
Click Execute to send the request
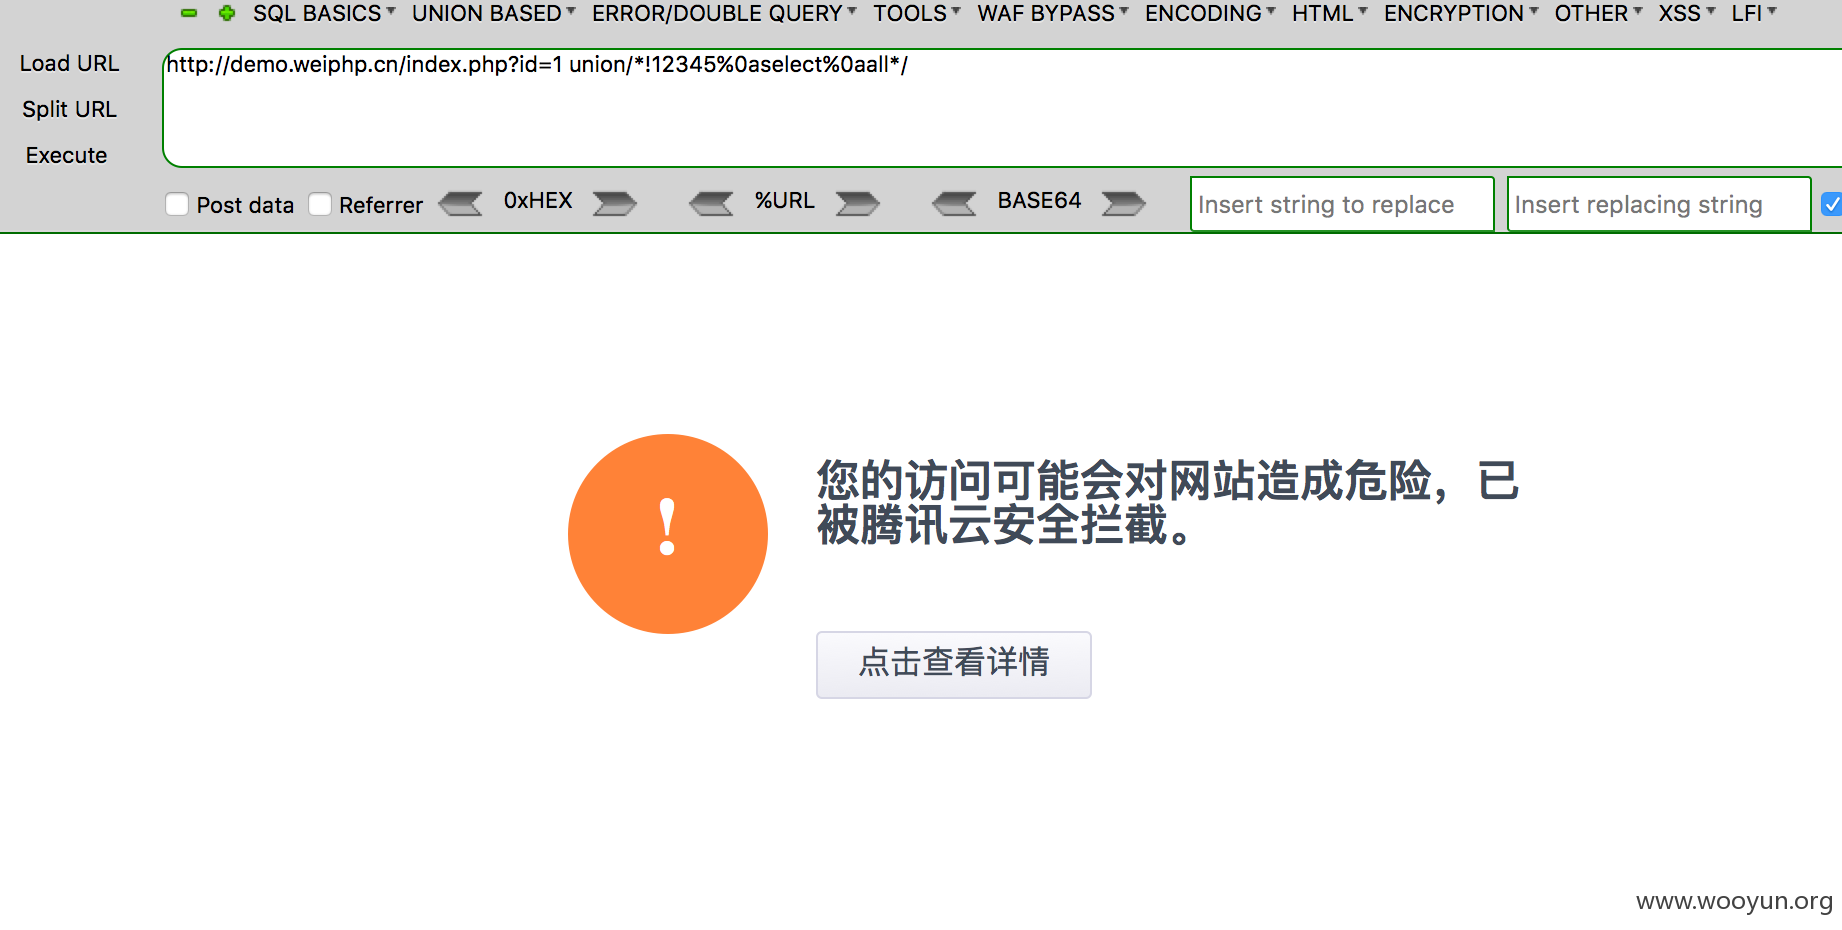tap(66, 155)
